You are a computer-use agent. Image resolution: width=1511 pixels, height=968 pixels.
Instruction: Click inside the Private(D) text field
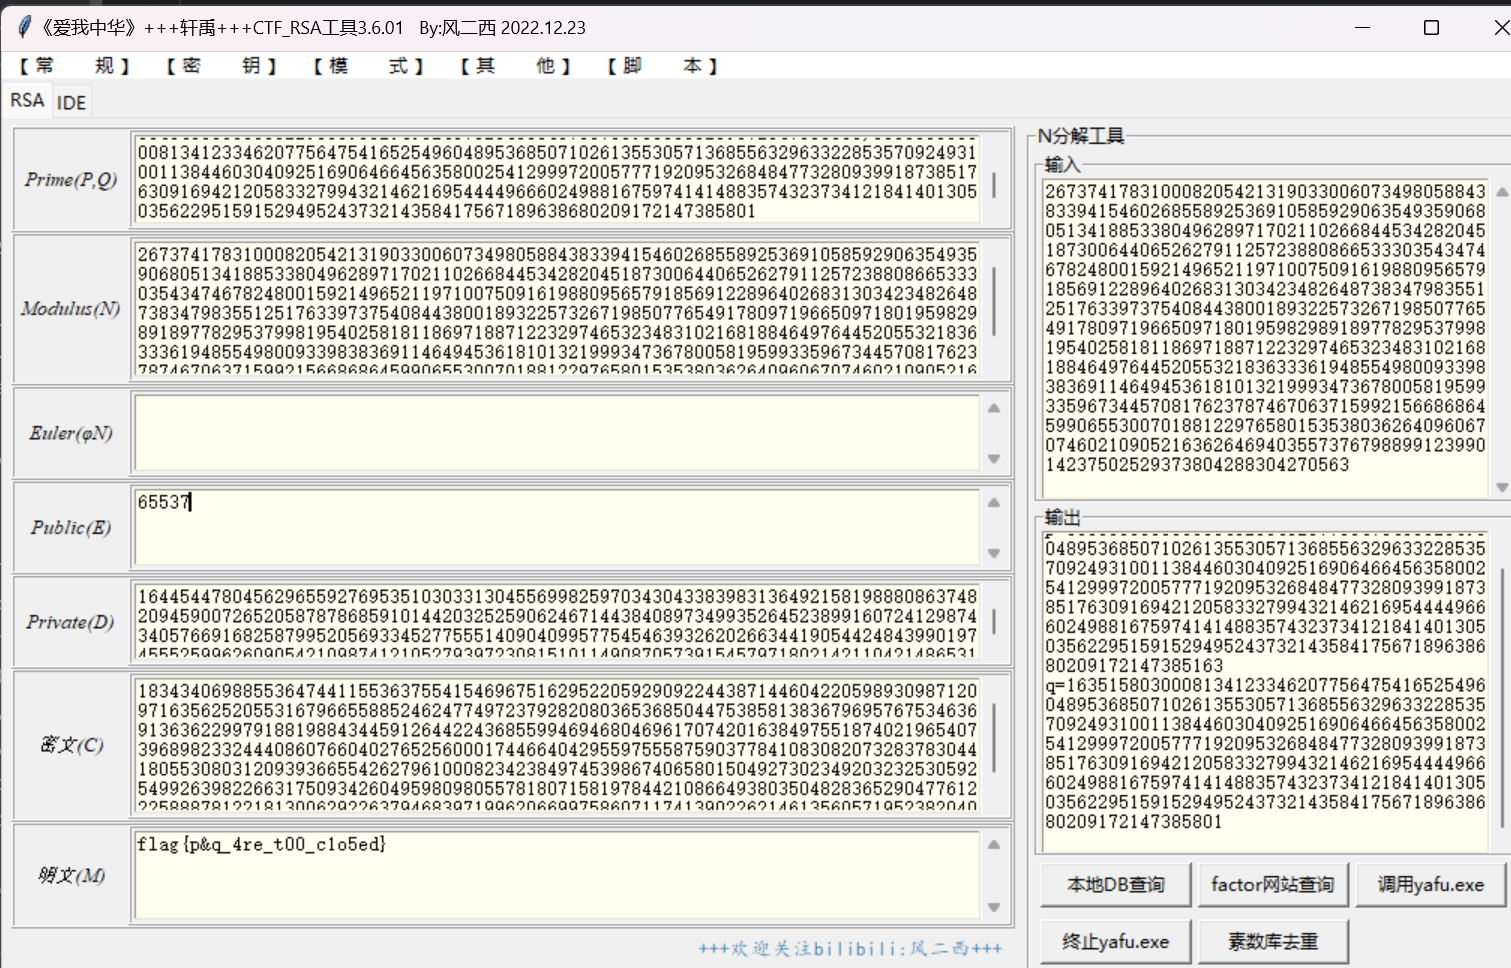[557, 621]
